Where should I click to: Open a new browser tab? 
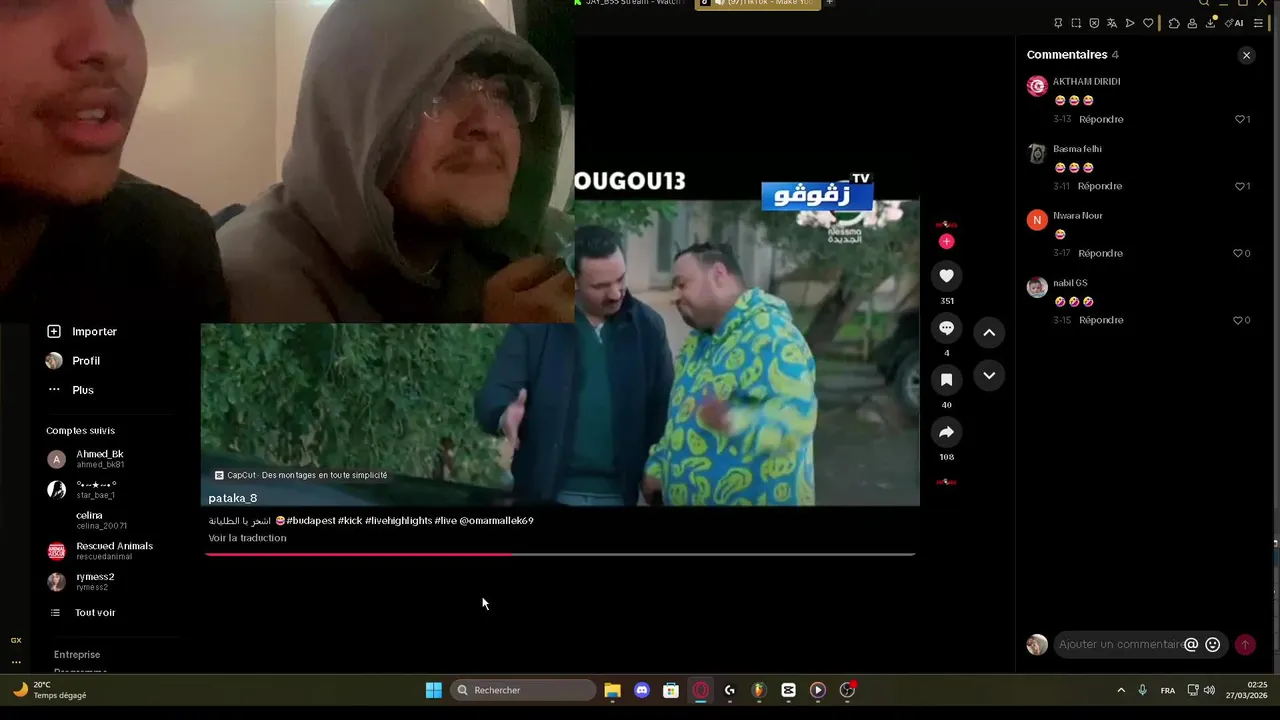point(829,3)
